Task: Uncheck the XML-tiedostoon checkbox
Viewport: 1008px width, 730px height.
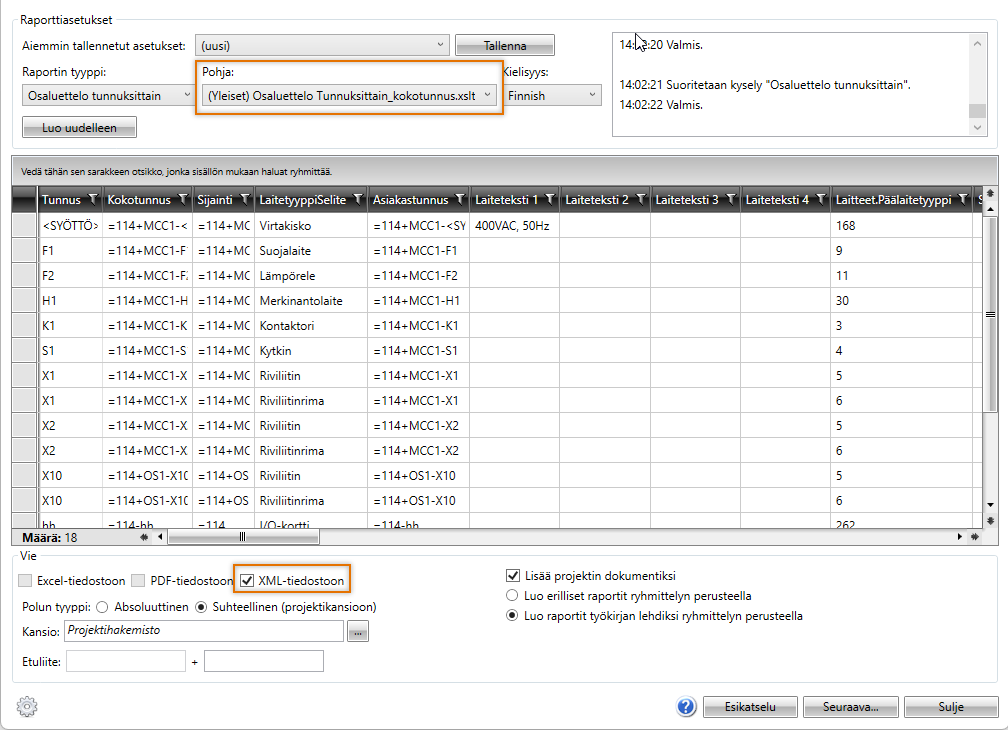Action: coord(247,579)
